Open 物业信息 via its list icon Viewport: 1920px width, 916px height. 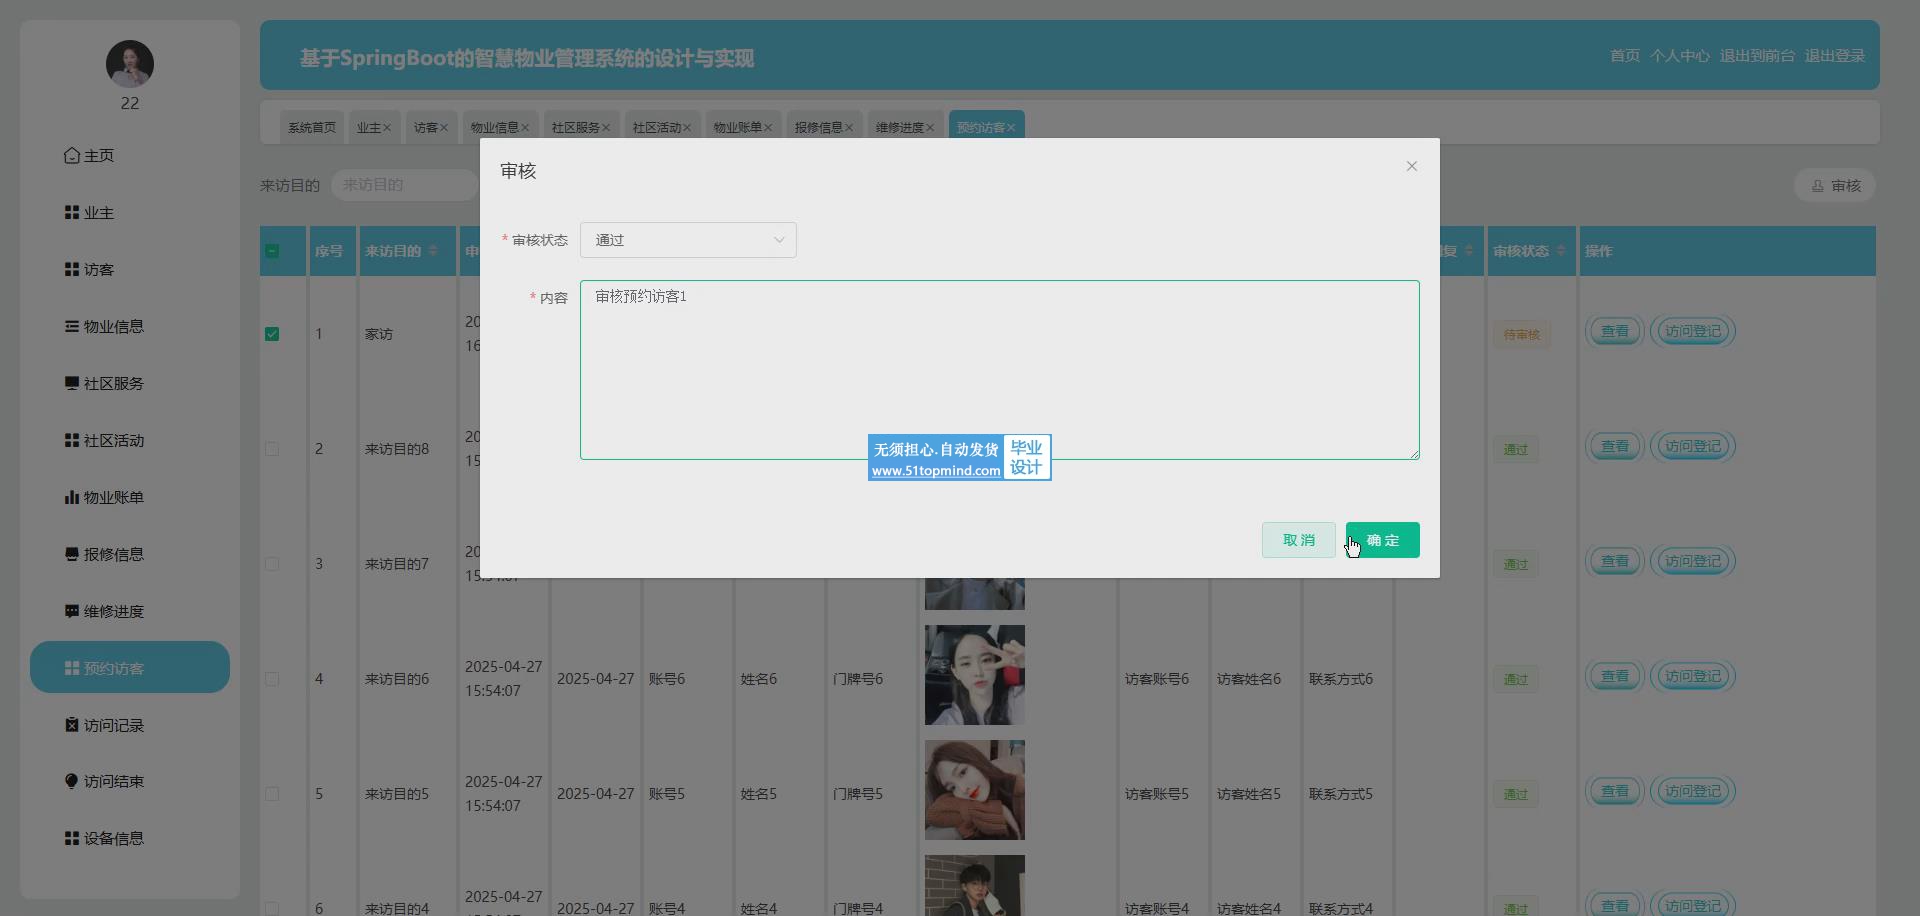point(72,326)
